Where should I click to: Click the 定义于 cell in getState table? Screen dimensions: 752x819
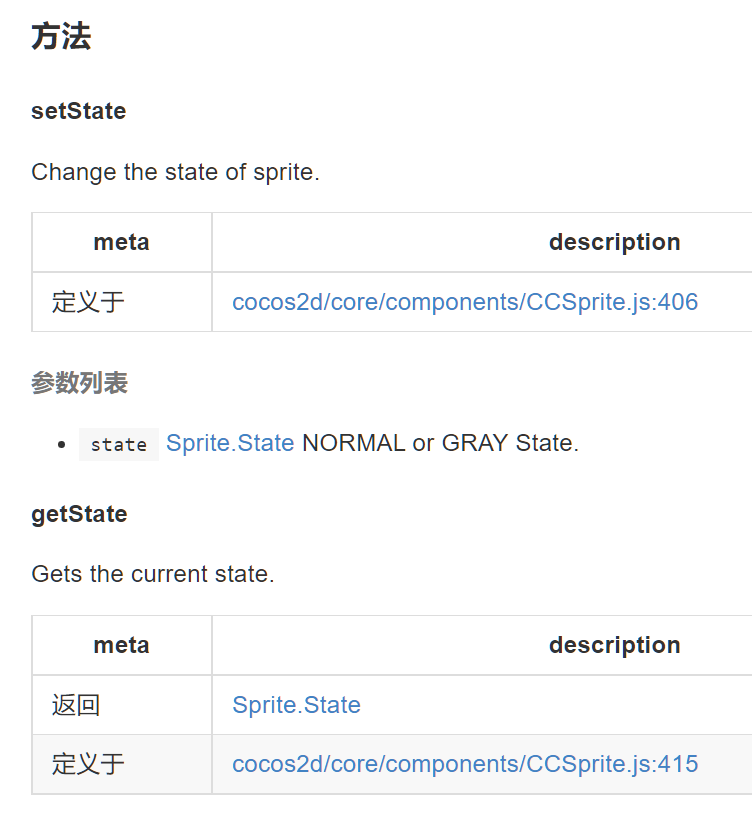tap(88, 765)
